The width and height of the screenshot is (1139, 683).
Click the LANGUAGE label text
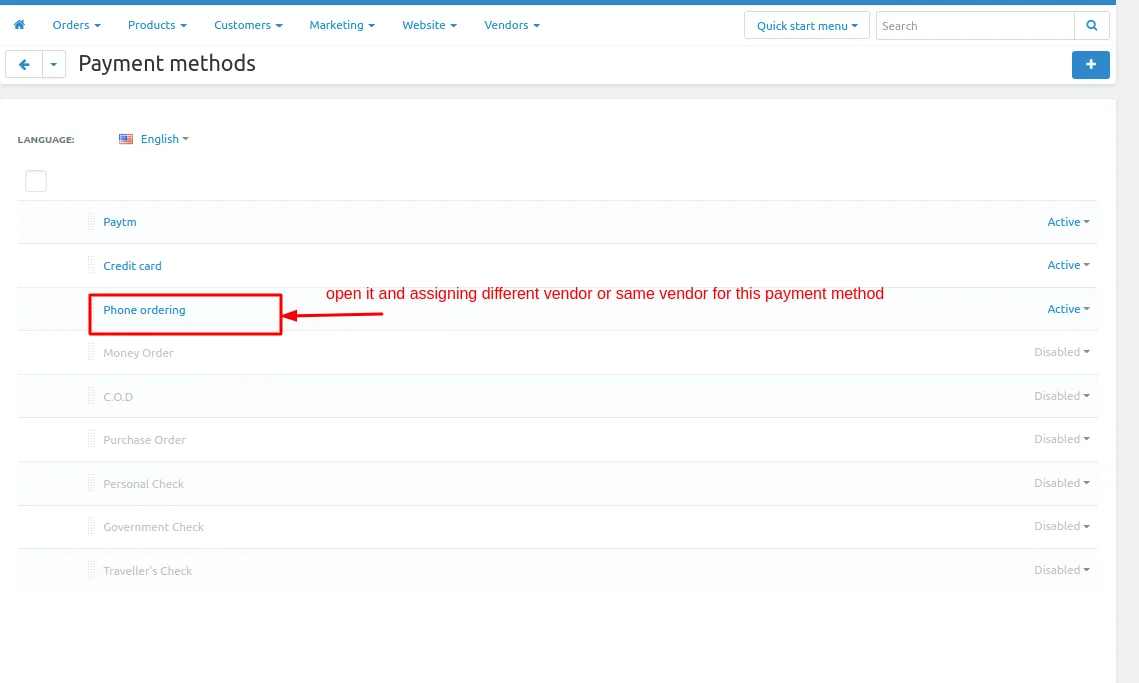coord(46,140)
